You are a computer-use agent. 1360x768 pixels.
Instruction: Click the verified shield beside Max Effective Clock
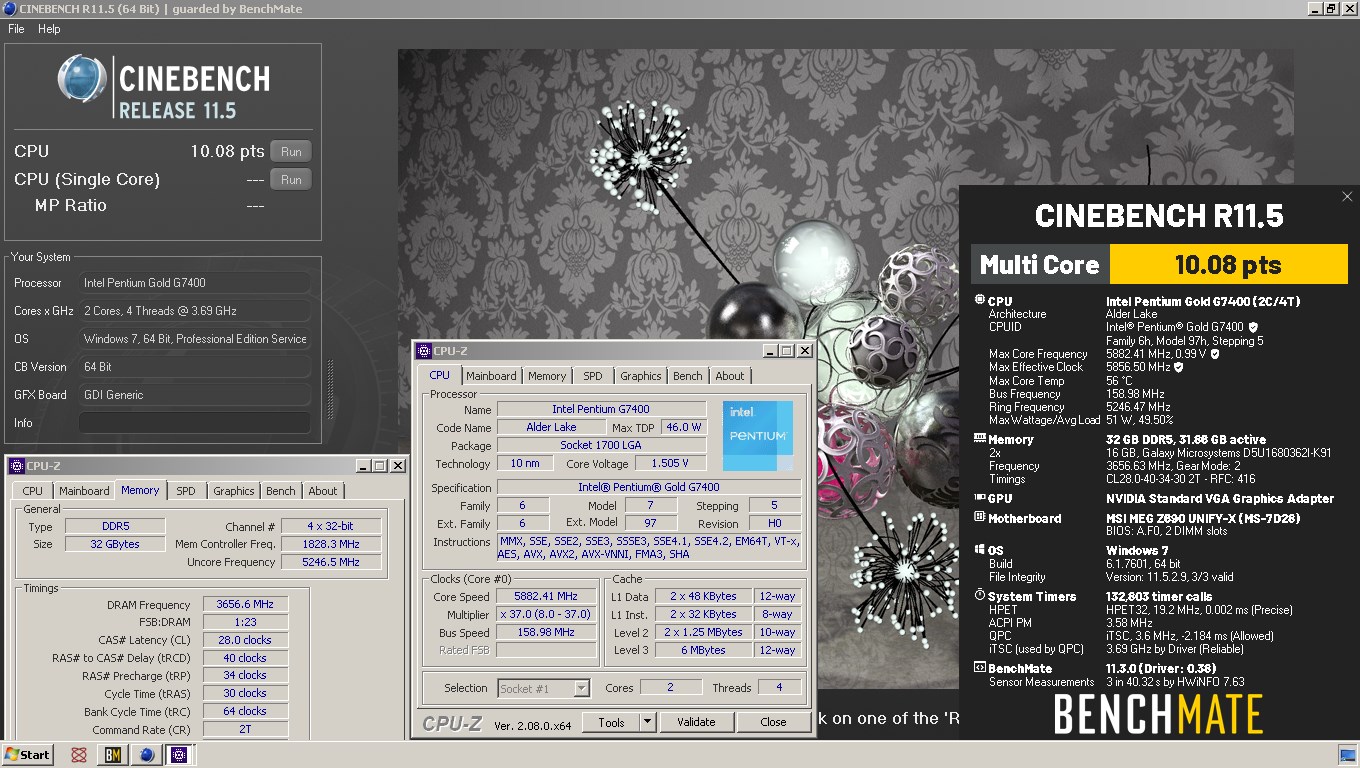[1178, 367]
